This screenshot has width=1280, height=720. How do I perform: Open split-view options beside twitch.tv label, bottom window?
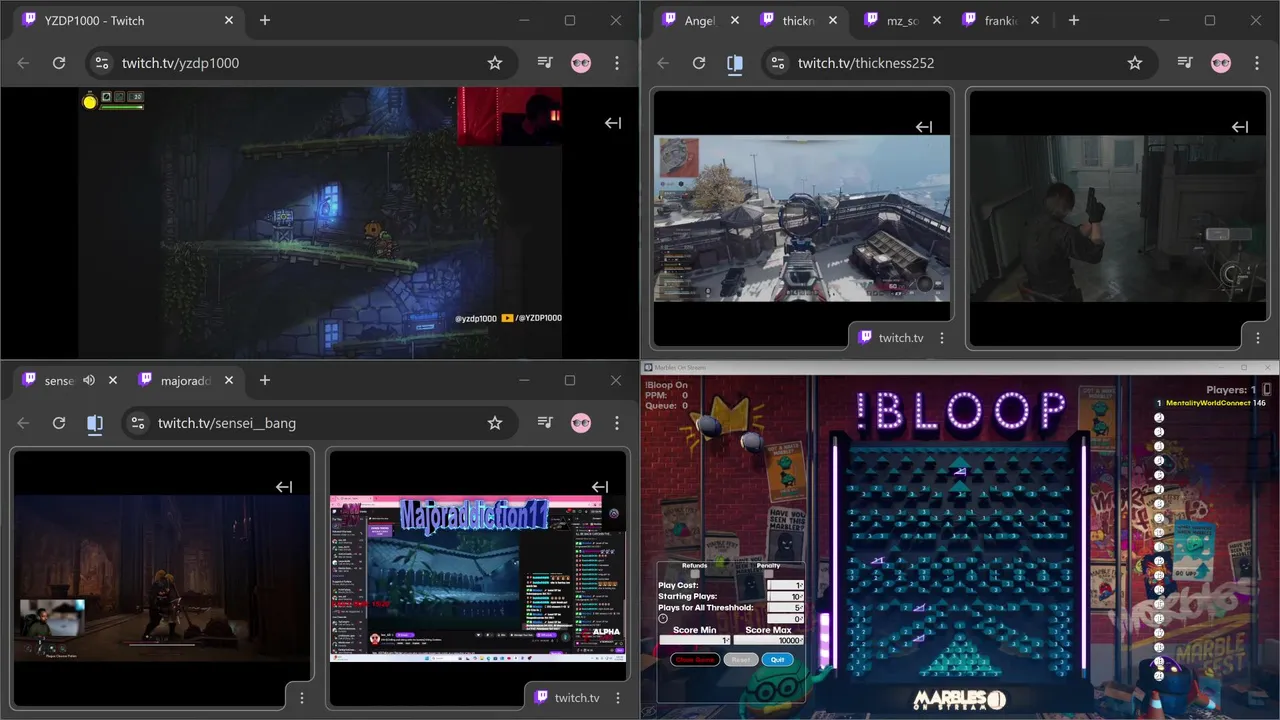618,698
